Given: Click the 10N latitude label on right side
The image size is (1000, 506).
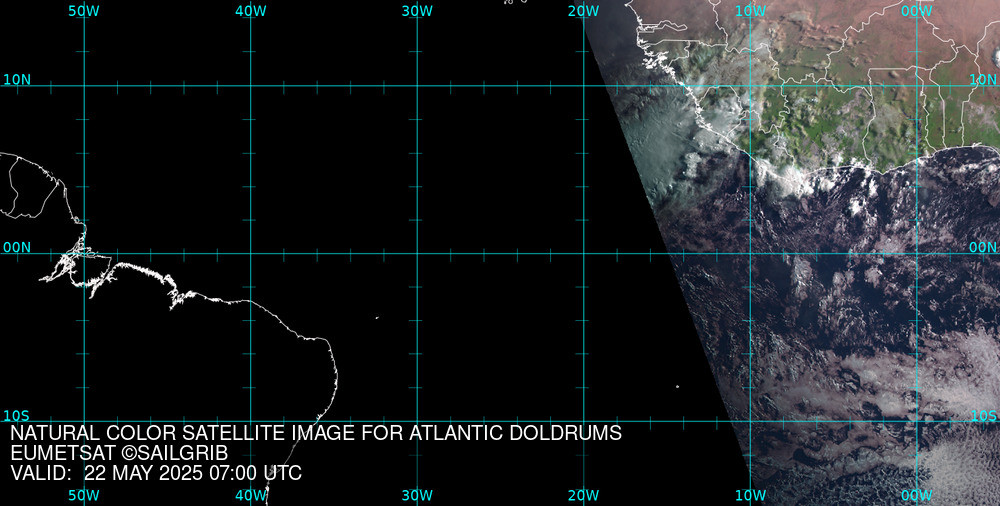Looking at the screenshot, I should tap(983, 80).
